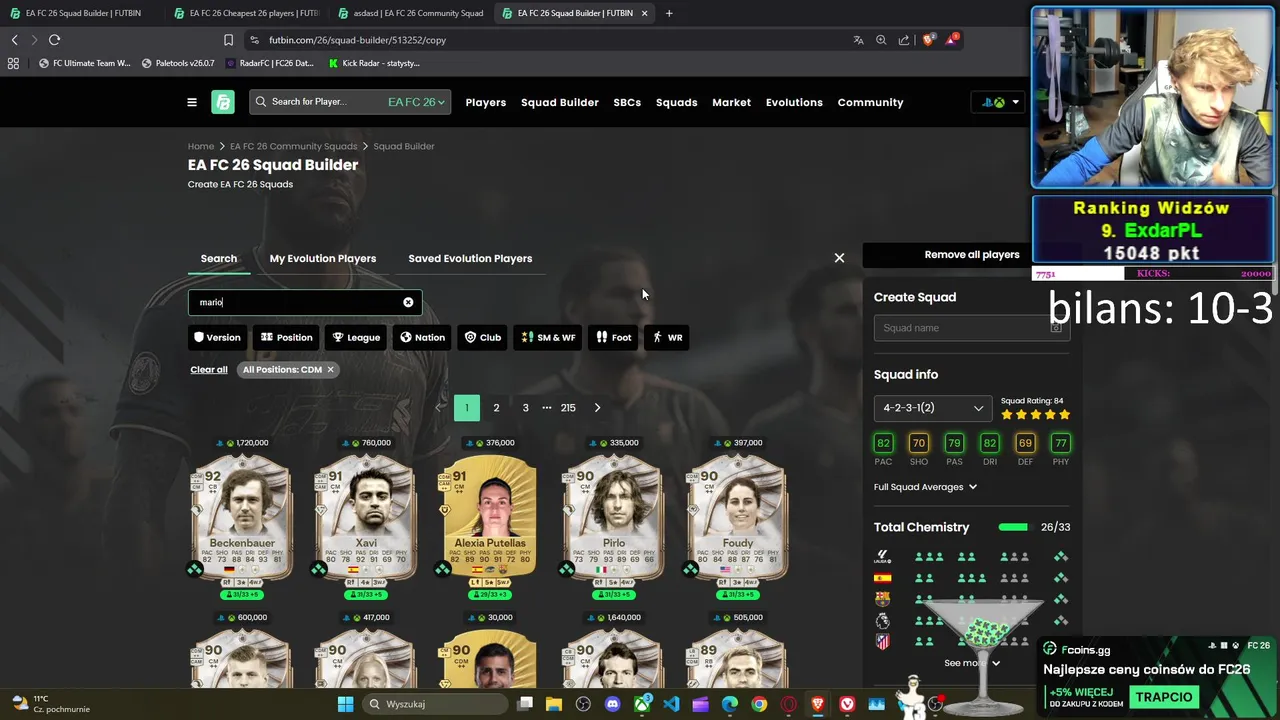Open the SM & WF filter
Viewport: 1280px width, 720px height.
(x=548, y=337)
